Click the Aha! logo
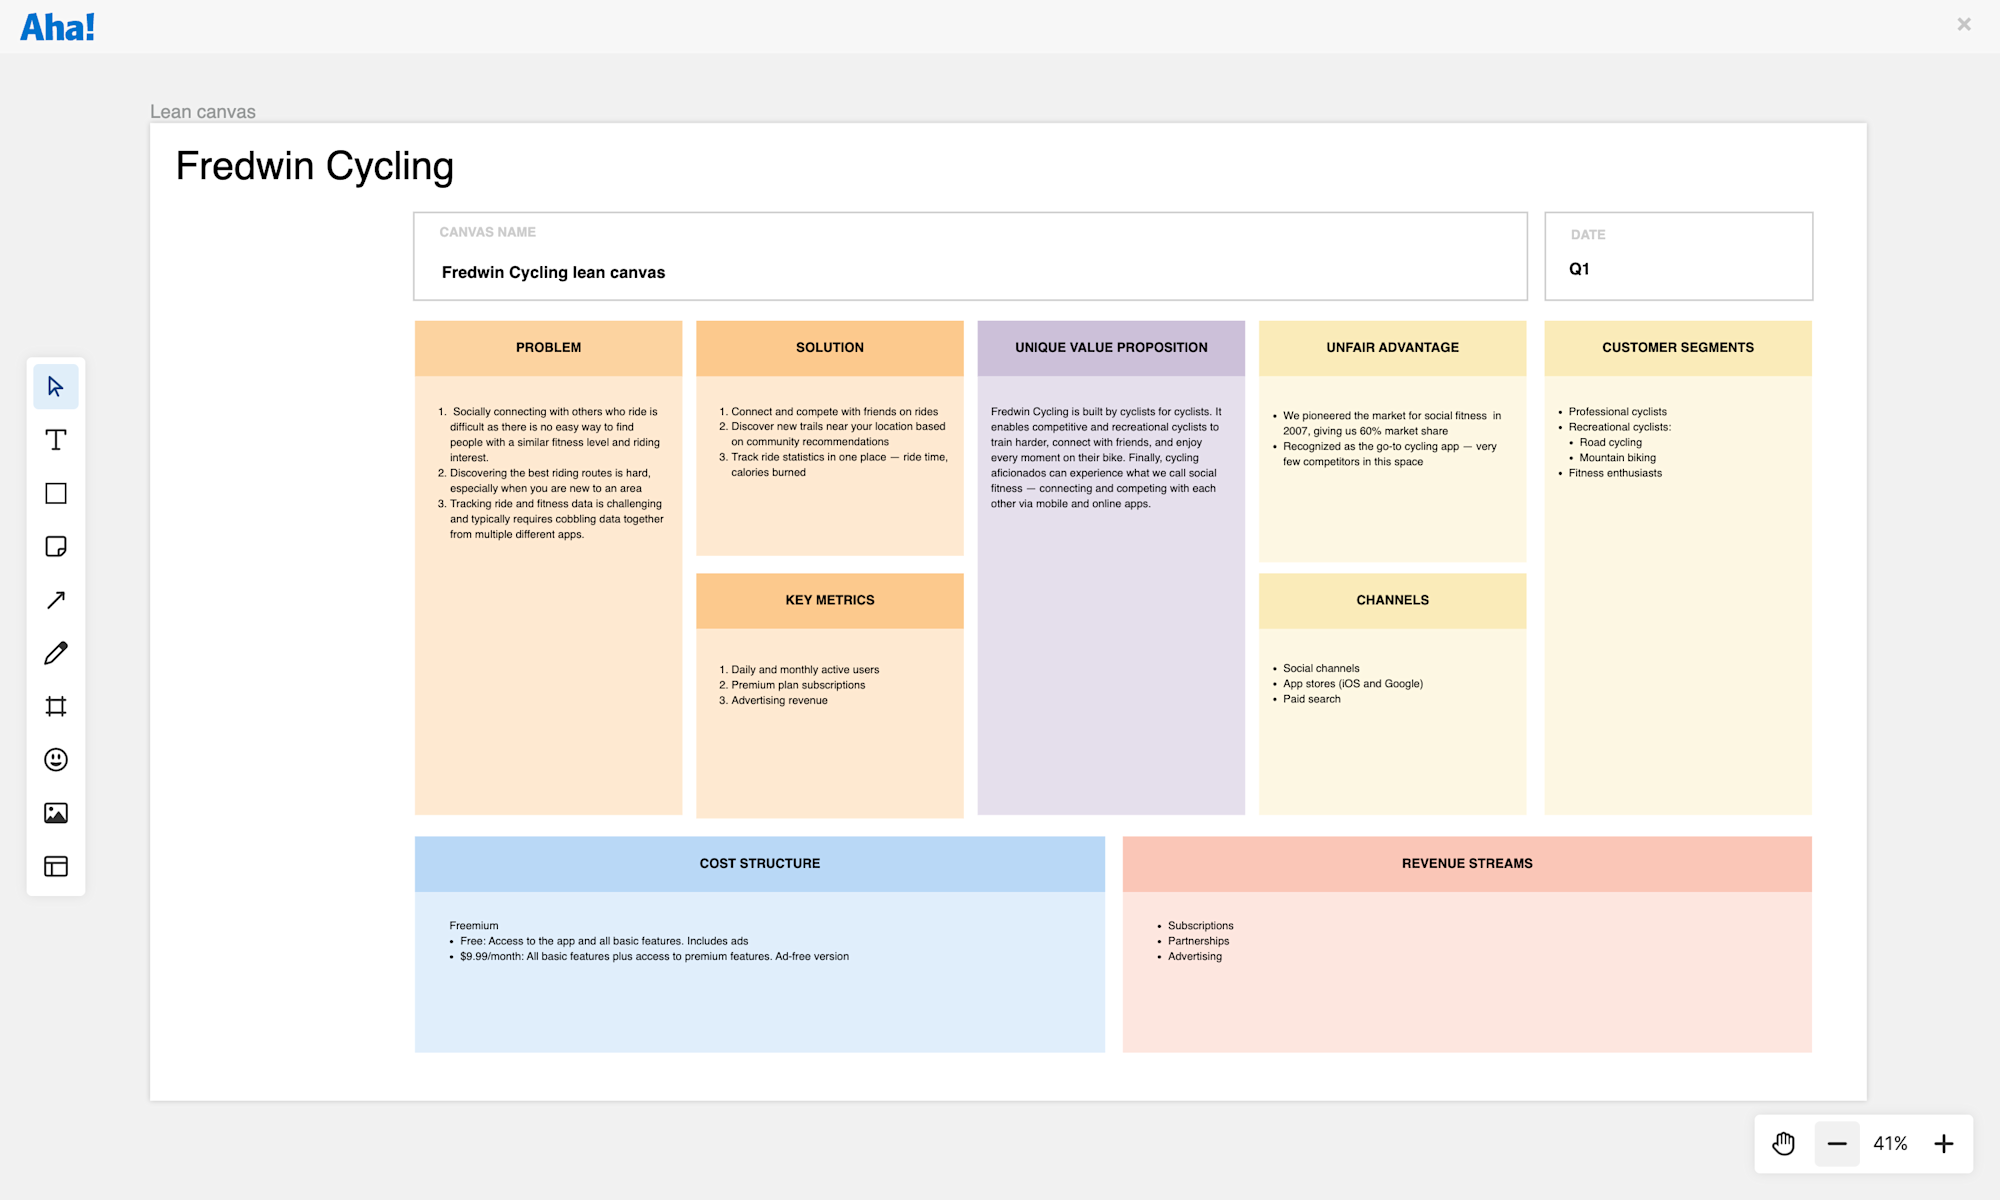 click(57, 27)
